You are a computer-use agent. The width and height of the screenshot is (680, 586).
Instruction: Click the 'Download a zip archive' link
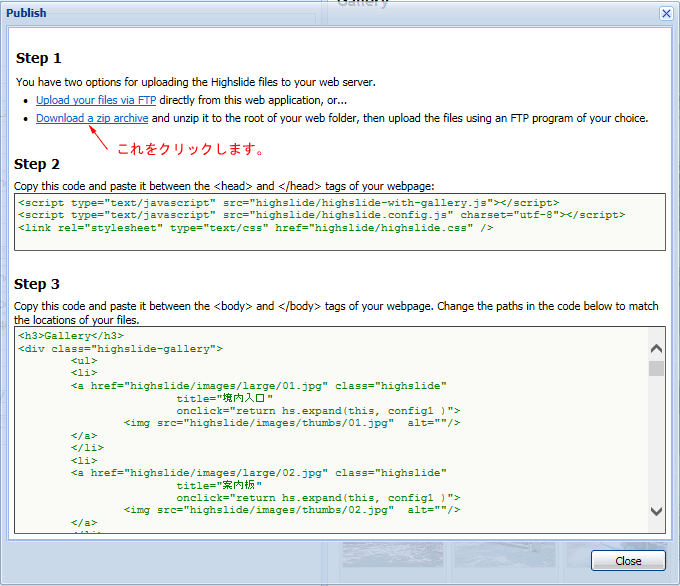pyautogui.click(x=92, y=118)
